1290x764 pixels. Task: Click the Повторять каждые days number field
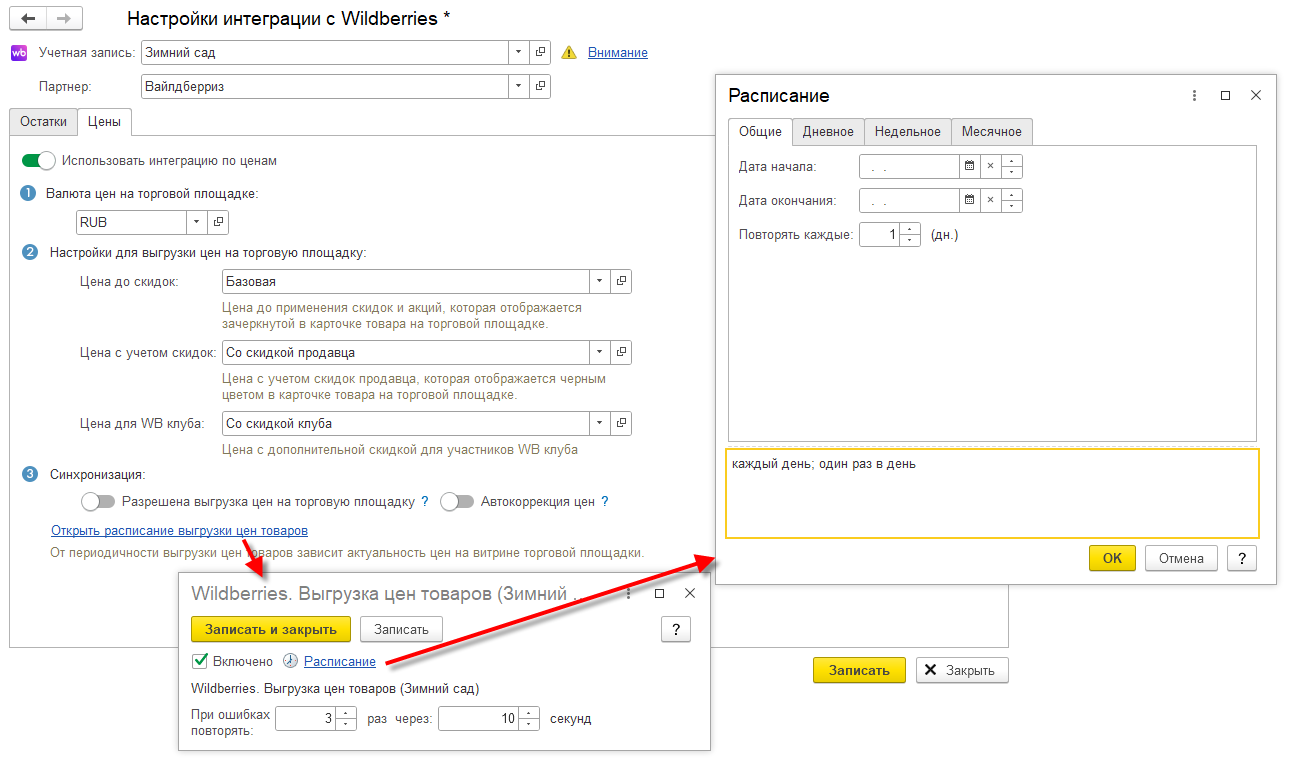(x=880, y=235)
